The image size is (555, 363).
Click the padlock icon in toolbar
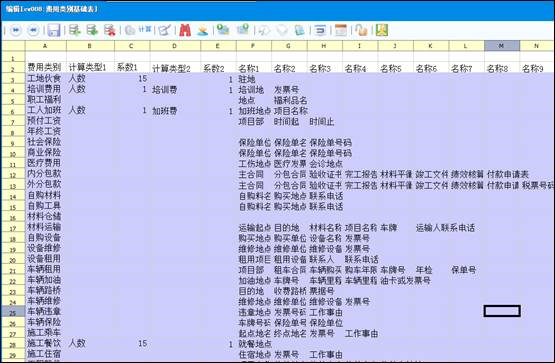361,30
